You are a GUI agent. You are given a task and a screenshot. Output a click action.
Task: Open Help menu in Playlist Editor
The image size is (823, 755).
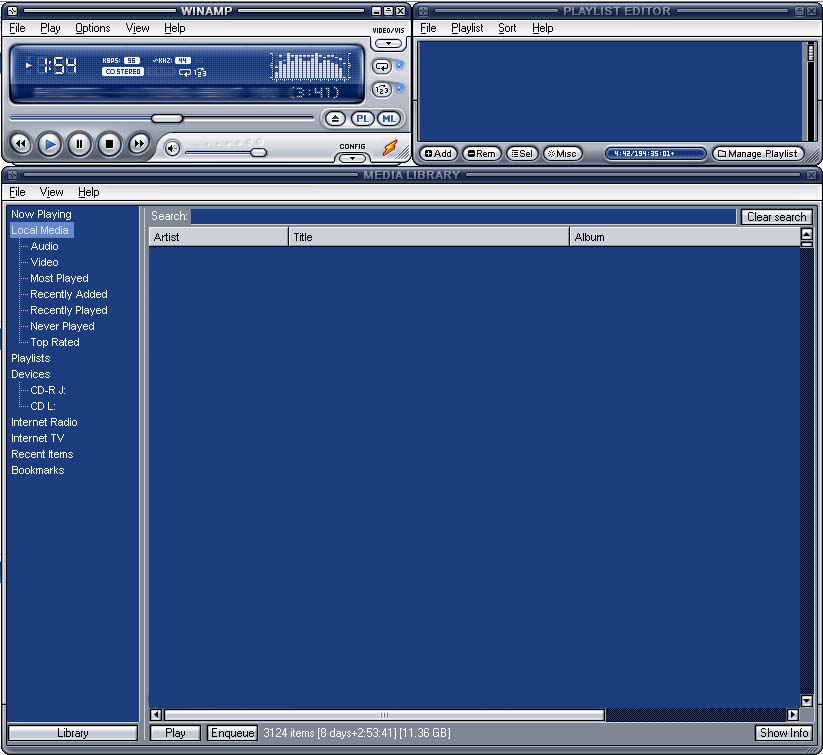coord(543,28)
